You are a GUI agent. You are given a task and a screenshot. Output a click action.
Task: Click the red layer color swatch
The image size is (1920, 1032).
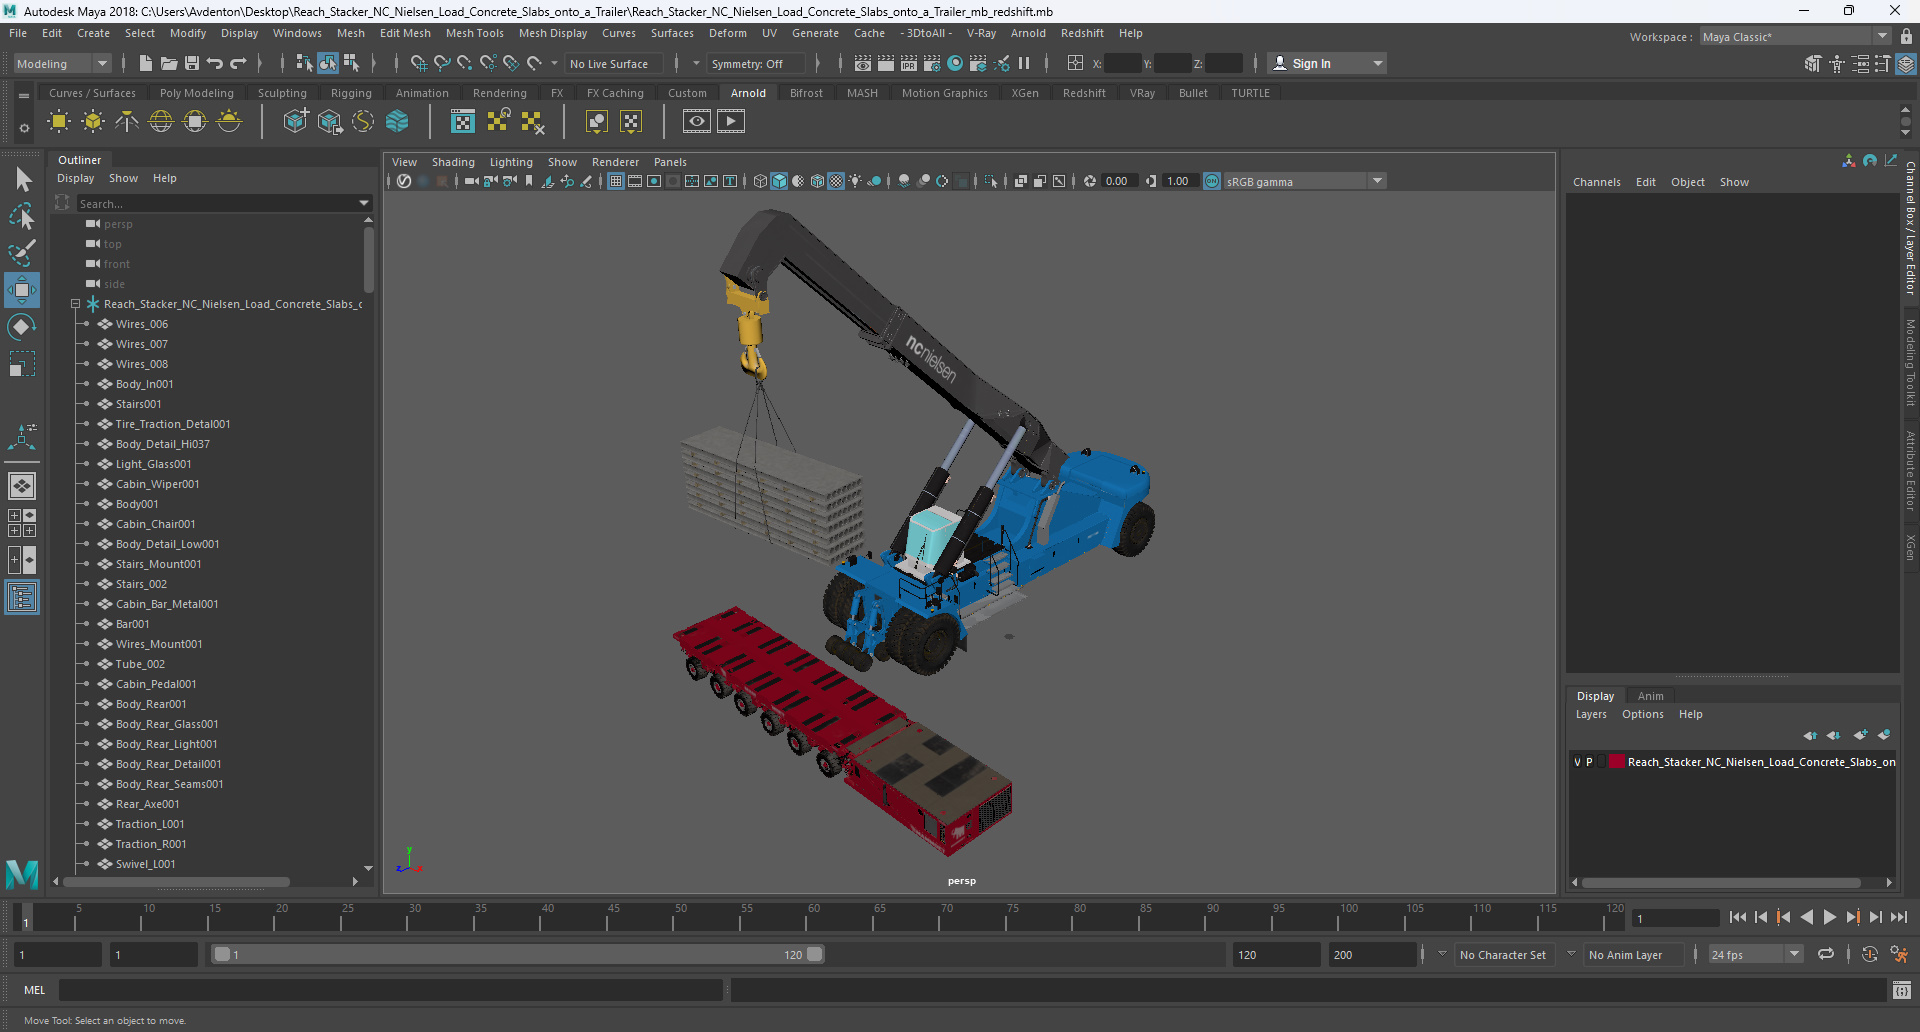[1616, 762]
